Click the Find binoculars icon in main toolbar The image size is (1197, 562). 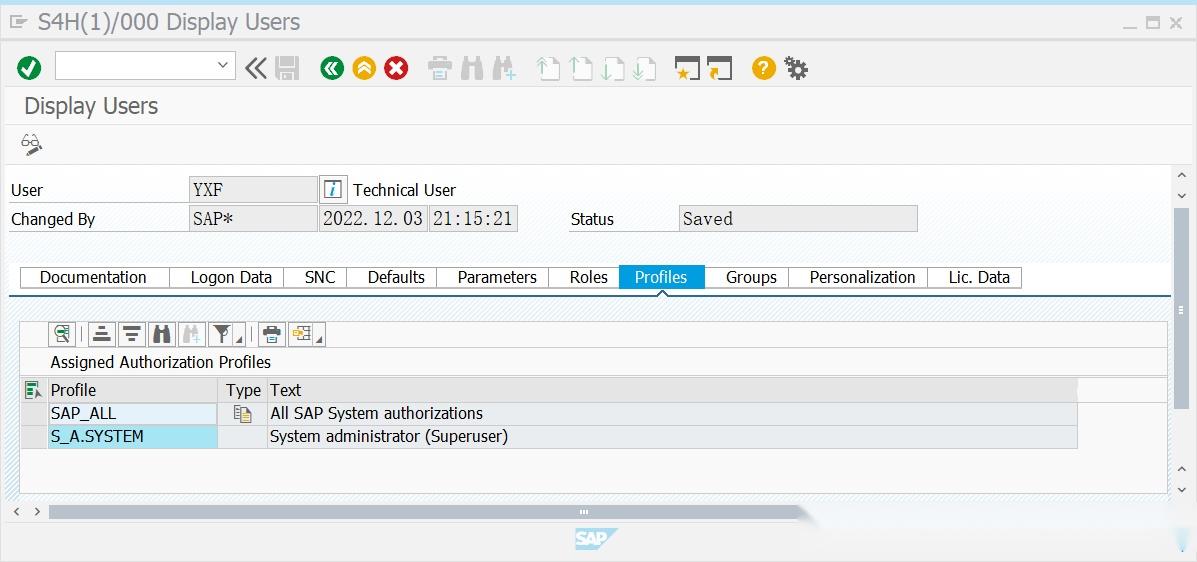tap(472, 69)
